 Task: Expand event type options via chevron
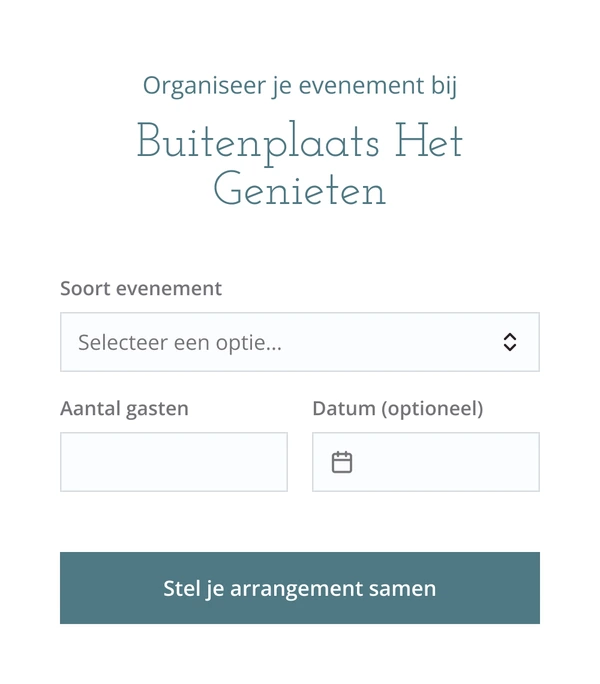tap(510, 342)
